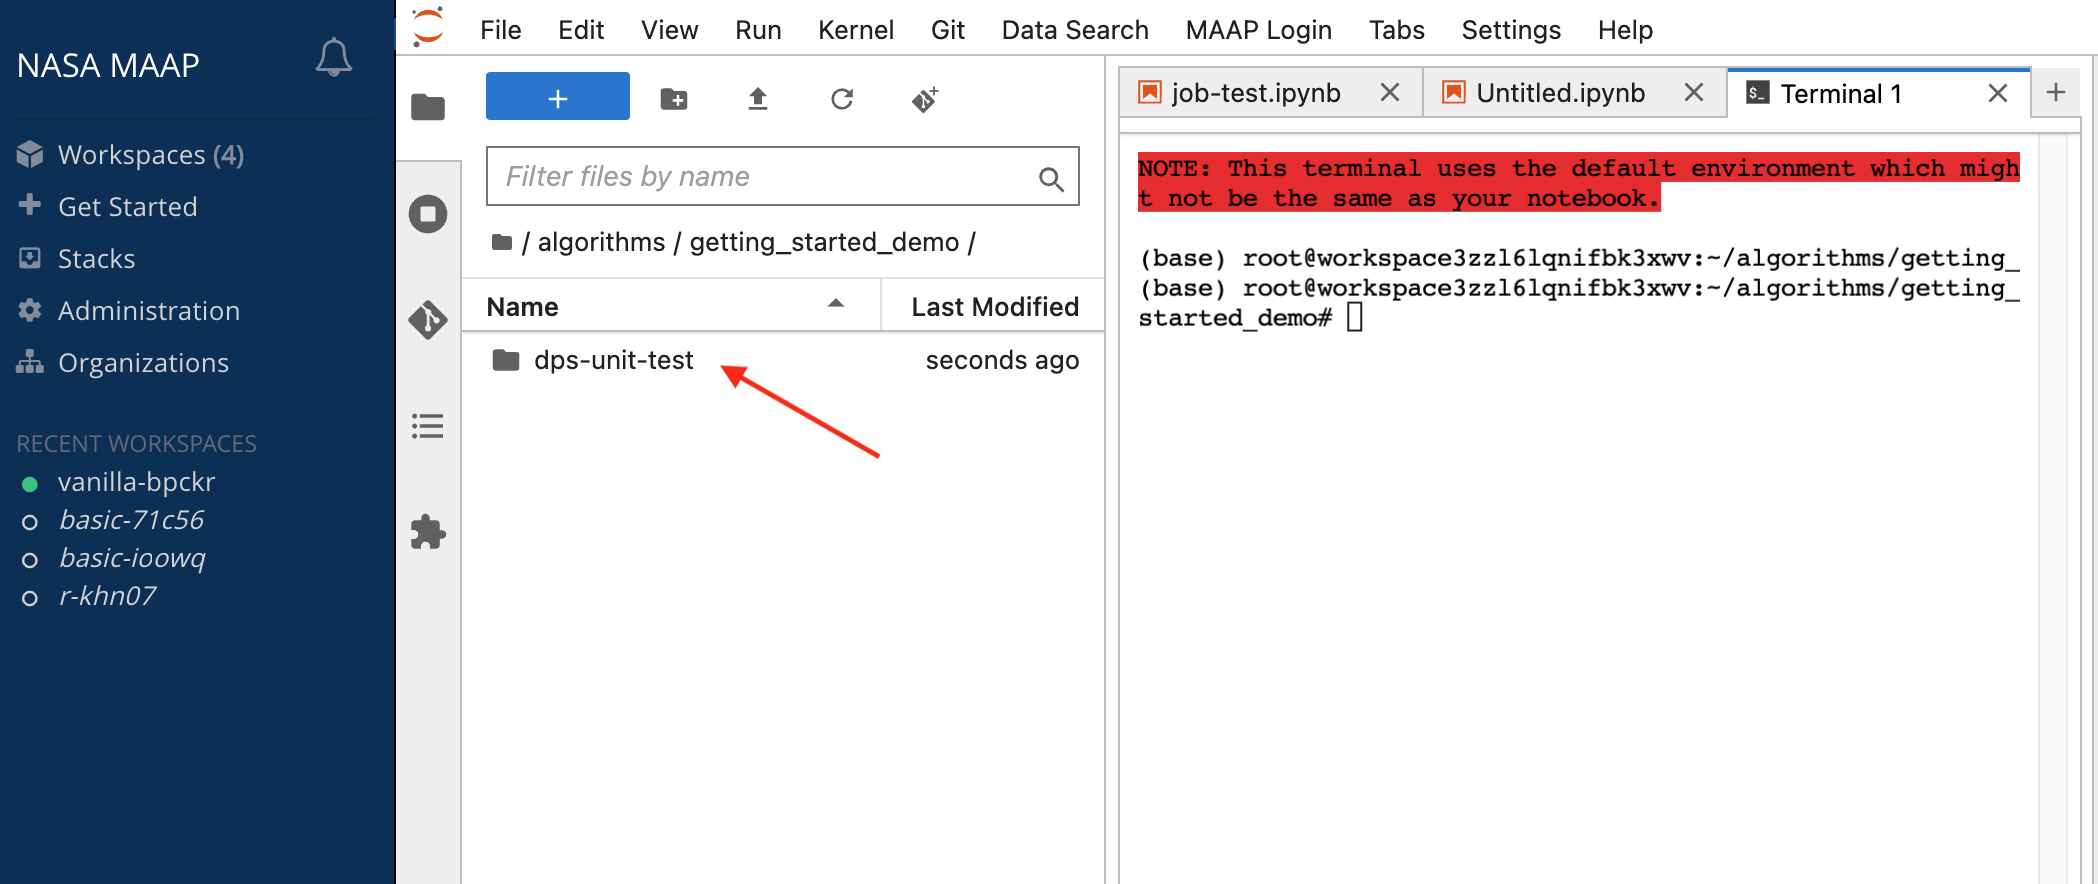This screenshot has height=884, width=2098.
Task: Open Administration settings
Action: coord(148,311)
